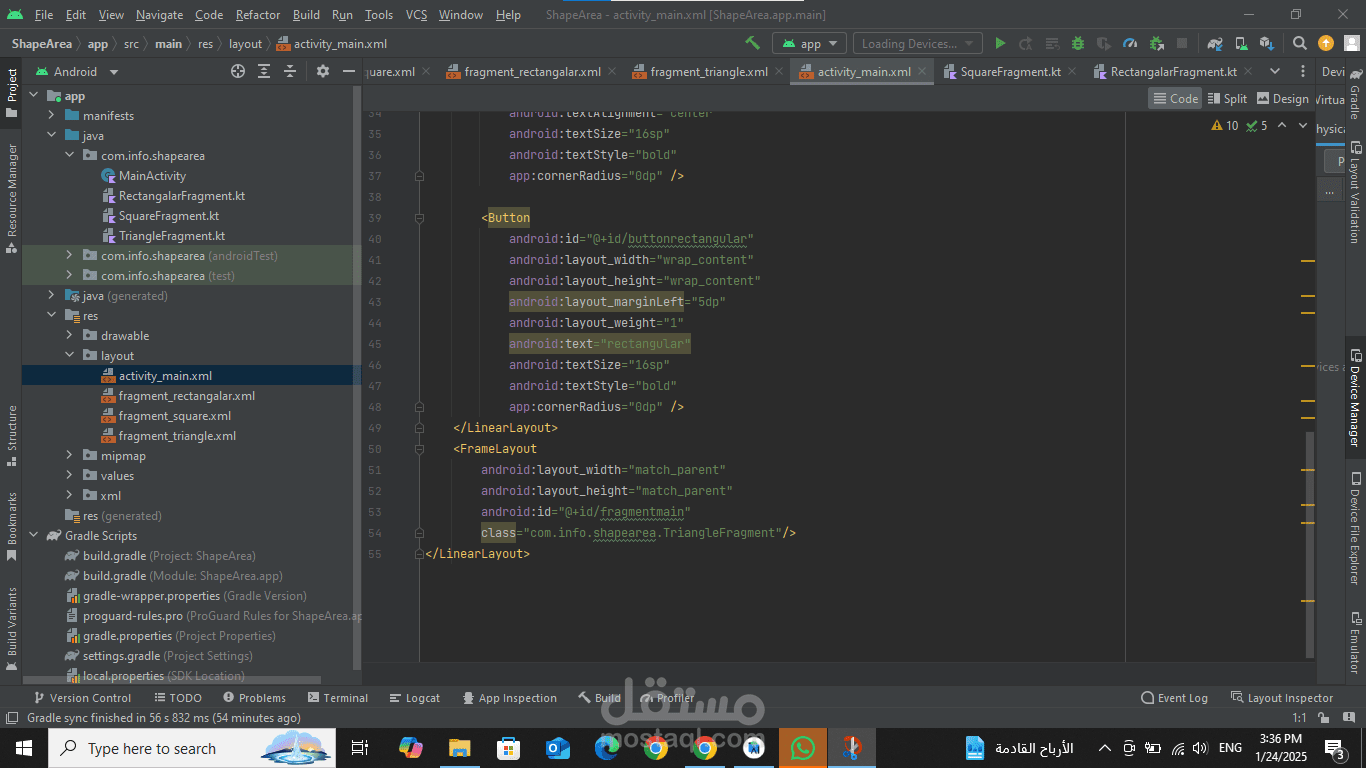Click Apply Code Changes icon
Screen dimensions: 1366x768
pyautogui.click(x=1051, y=43)
